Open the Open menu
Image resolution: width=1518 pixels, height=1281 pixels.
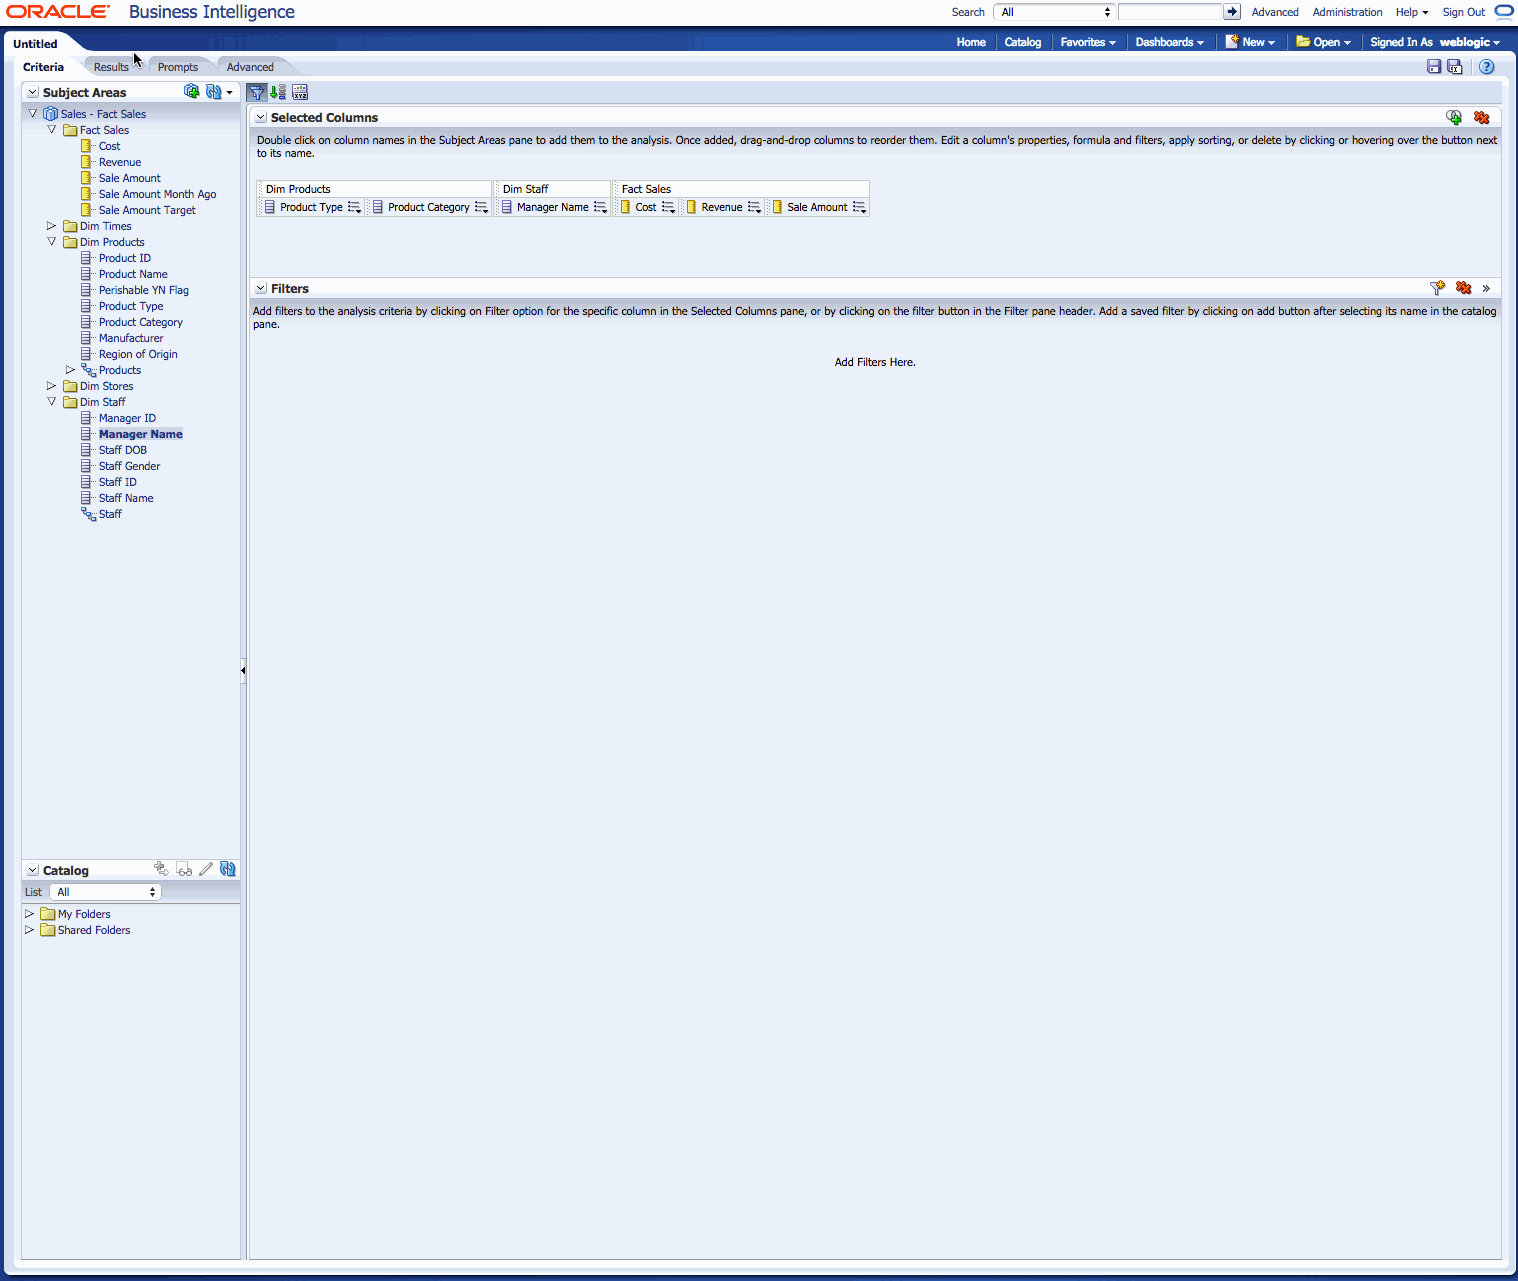point(1323,42)
